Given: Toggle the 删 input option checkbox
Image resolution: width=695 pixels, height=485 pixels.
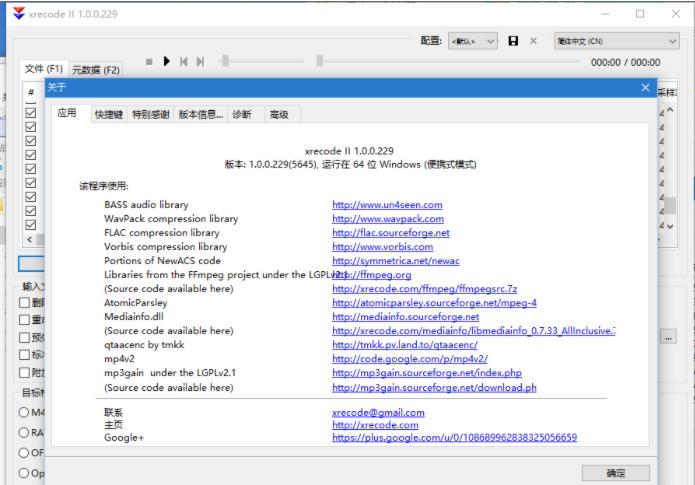Looking at the screenshot, I should 24,303.
